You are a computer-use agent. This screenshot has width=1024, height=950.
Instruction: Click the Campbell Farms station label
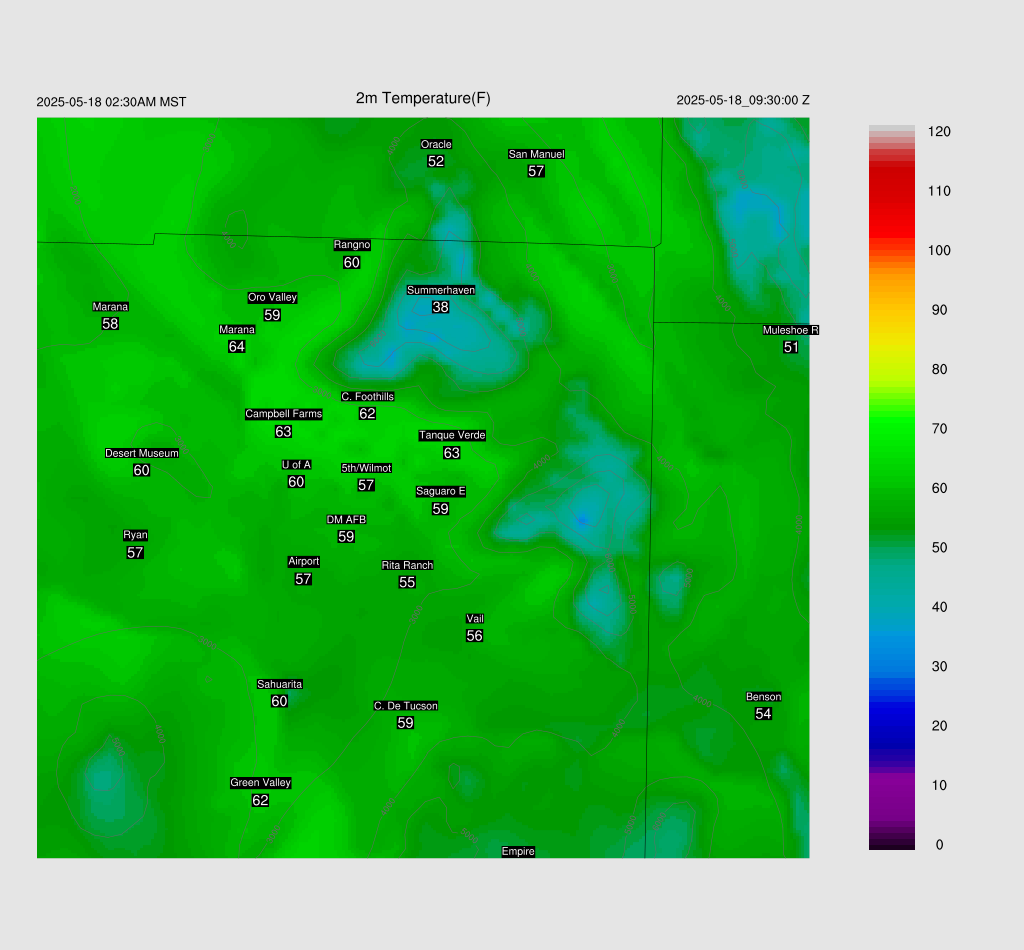click(283, 414)
